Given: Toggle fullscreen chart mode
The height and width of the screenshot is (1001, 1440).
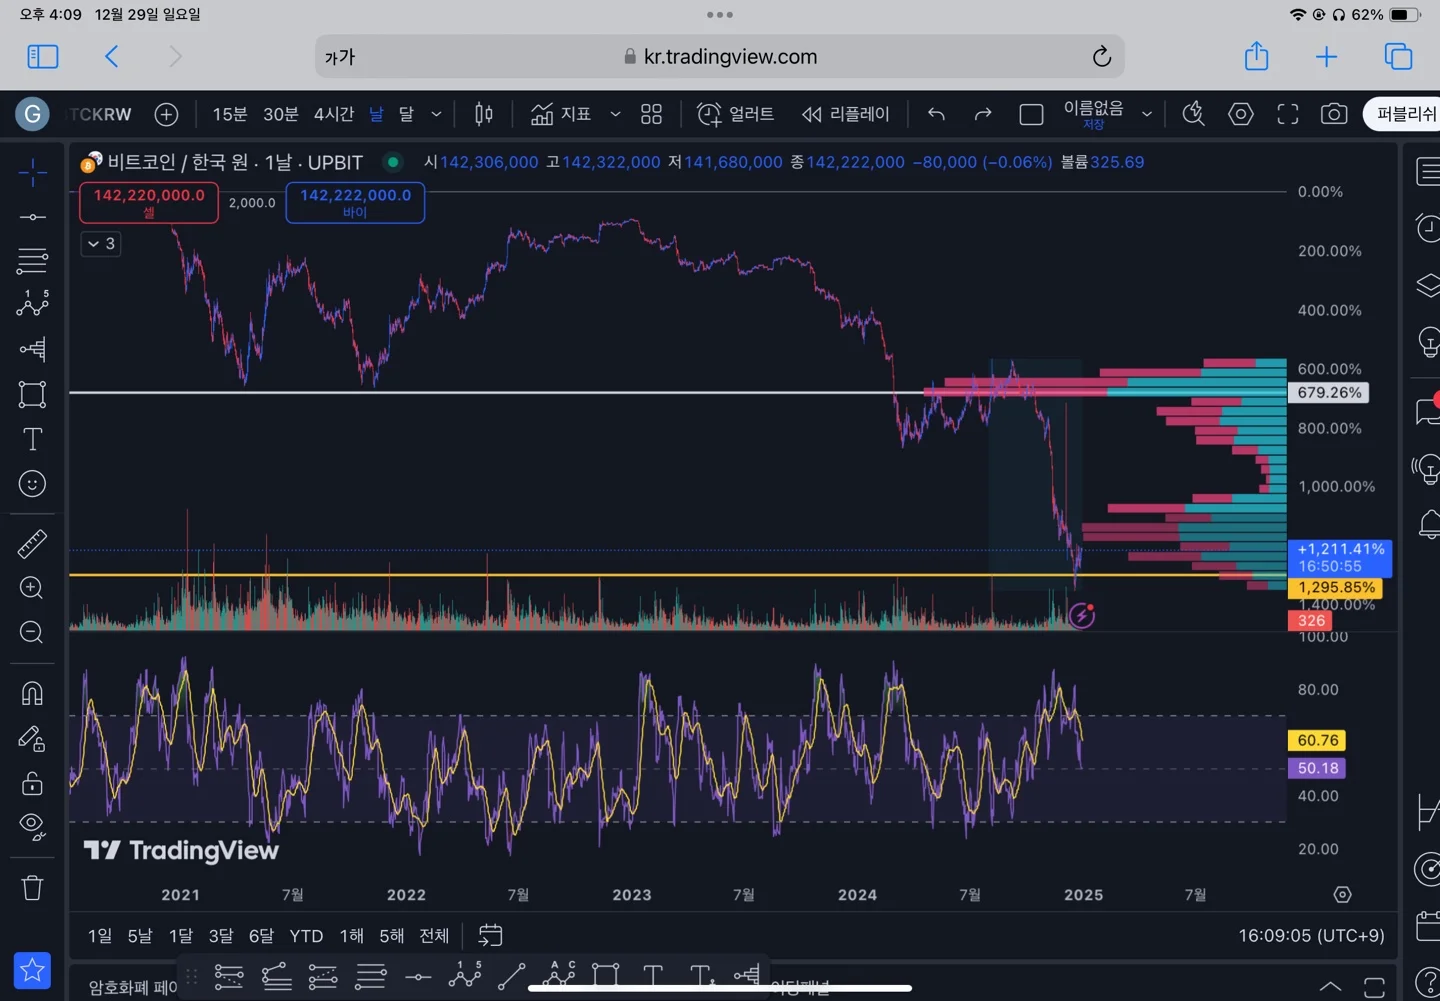Looking at the screenshot, I should pyautogui.click(x=1288, y=114).
